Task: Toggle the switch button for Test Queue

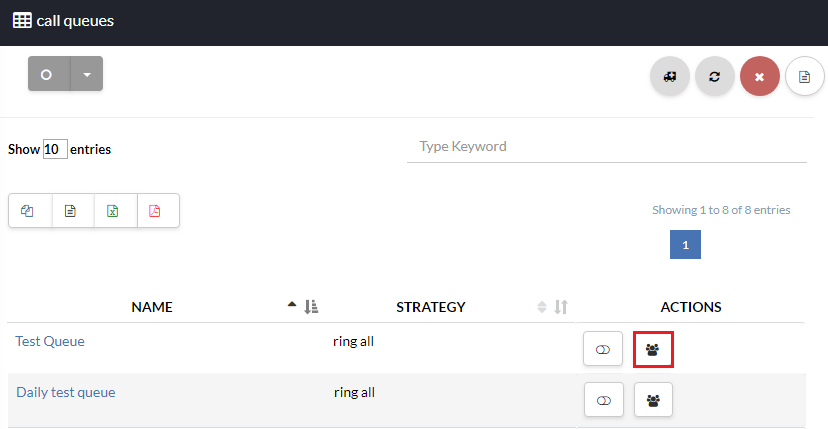Action: click(603, 349)
